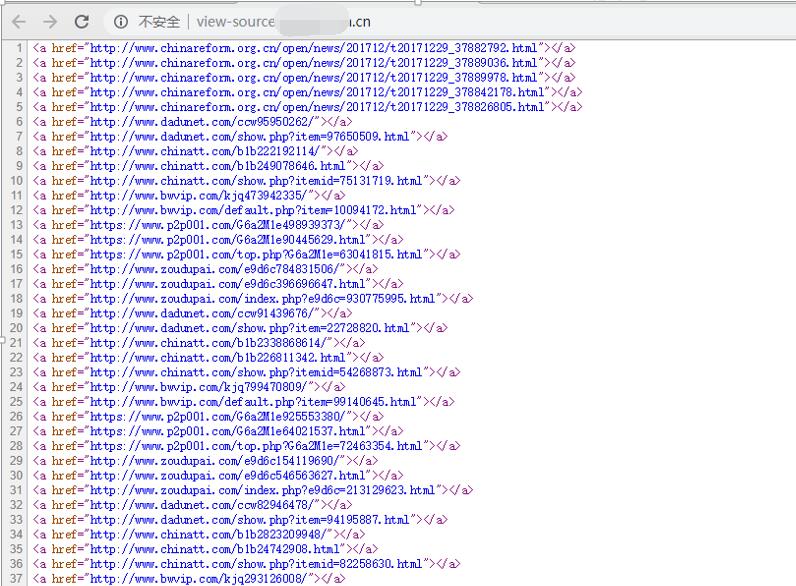Image resolution: width=796 pixels, height=586 pixels.
Task: Reload the page with refresh icon
Action: point(82,22)
